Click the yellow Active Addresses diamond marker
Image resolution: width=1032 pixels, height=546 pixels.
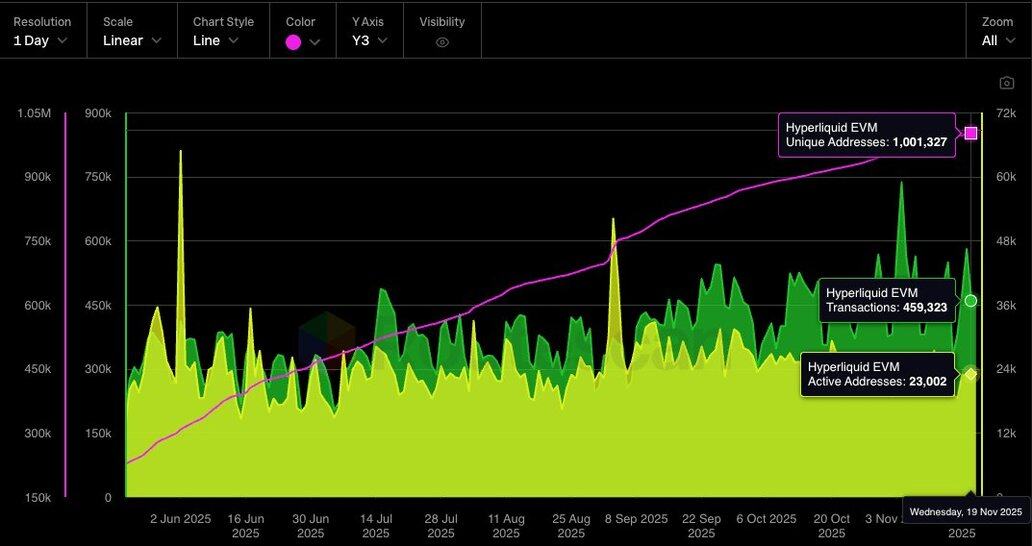pos(970,374)
